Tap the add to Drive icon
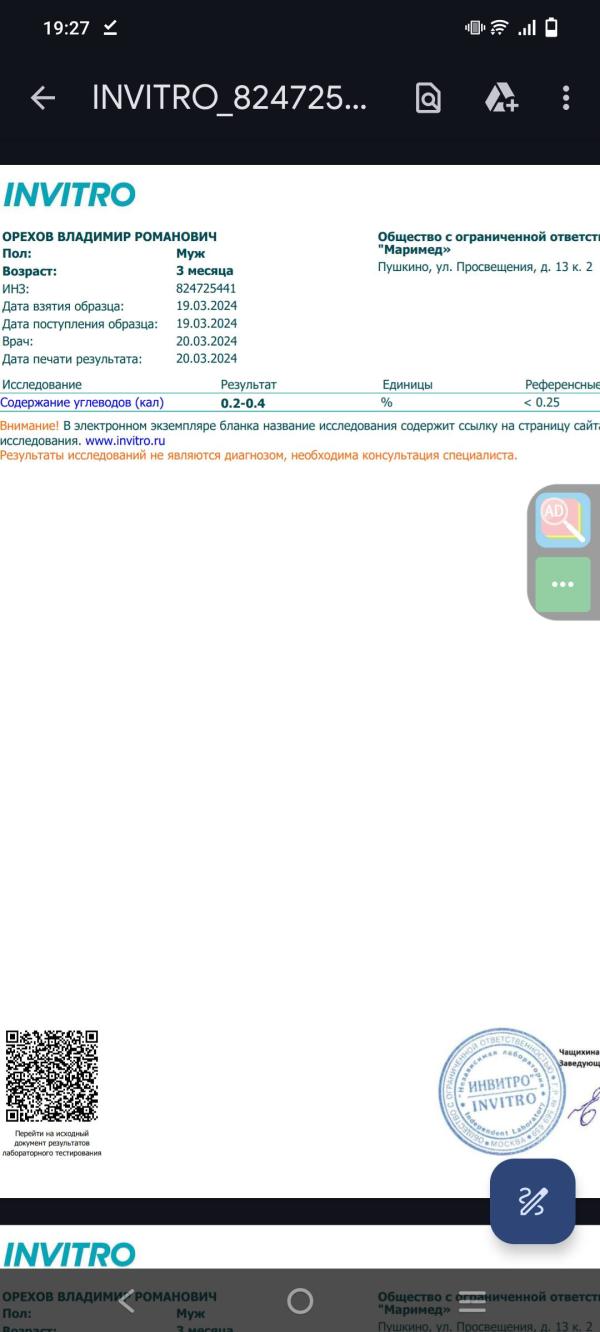This screenshot has height=1332, width=600. point(500,97)
